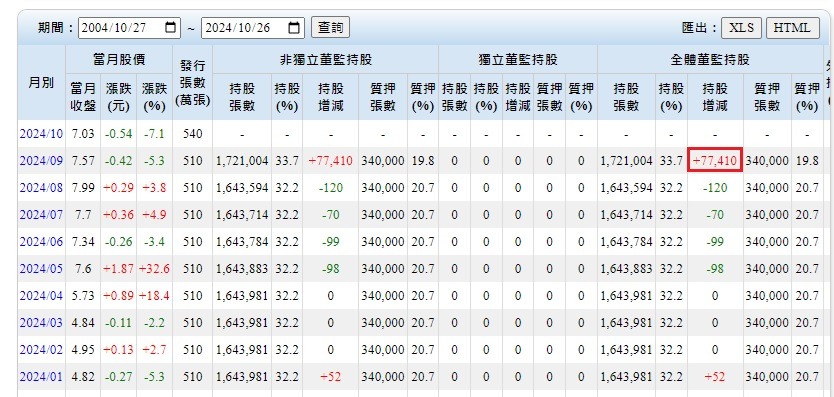This screenshot has width=834, height=397.
Task: Select 非獨立董監 holdings 1,643,883 in 2024/05 row
Action: 242,269
